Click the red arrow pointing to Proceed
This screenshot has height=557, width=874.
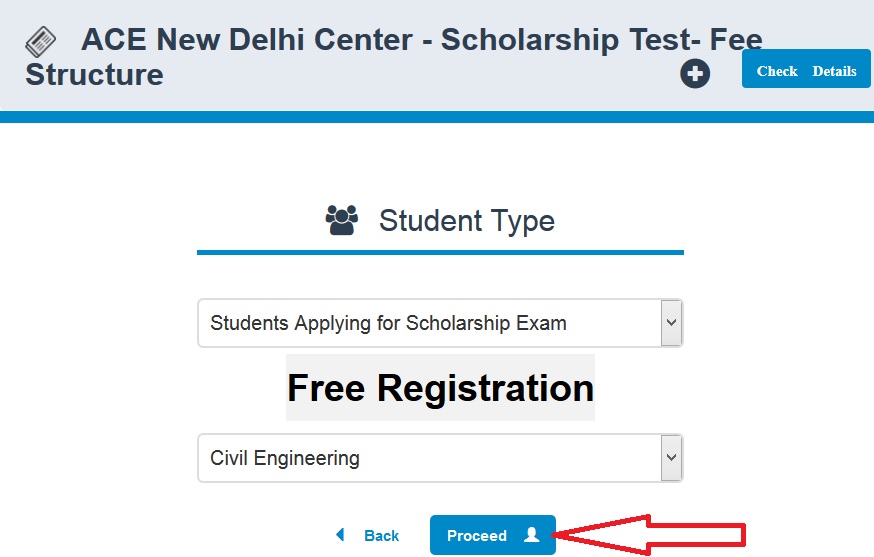click(649, 535)
